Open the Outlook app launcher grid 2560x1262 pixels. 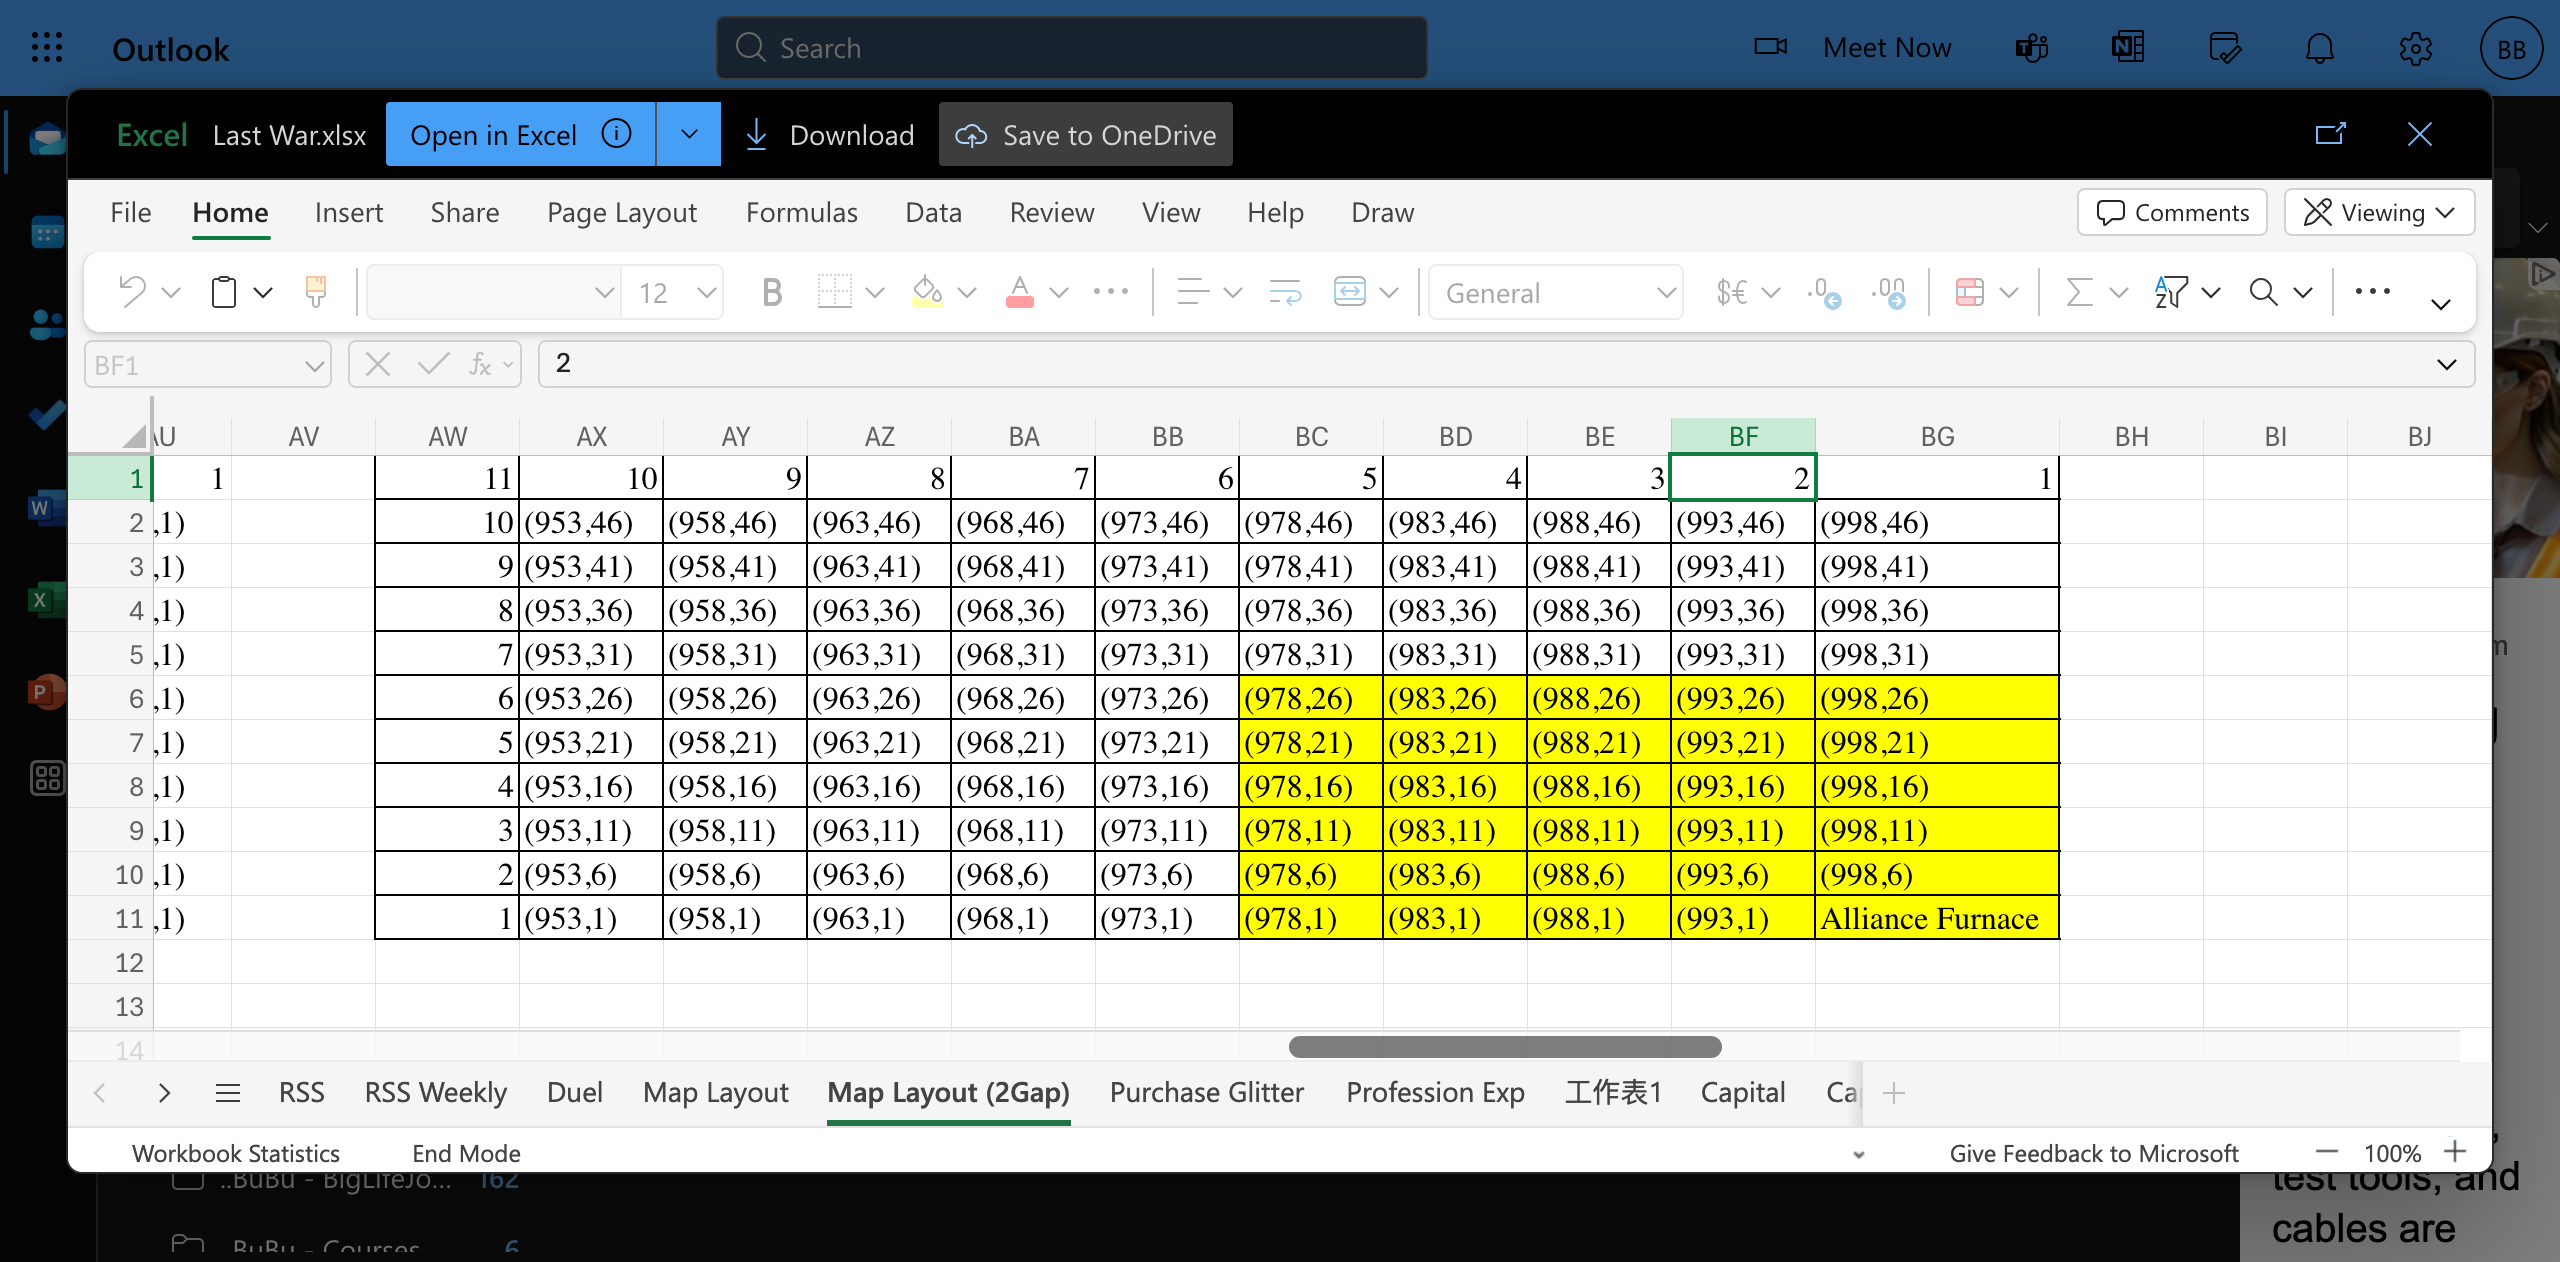[47, 48]
